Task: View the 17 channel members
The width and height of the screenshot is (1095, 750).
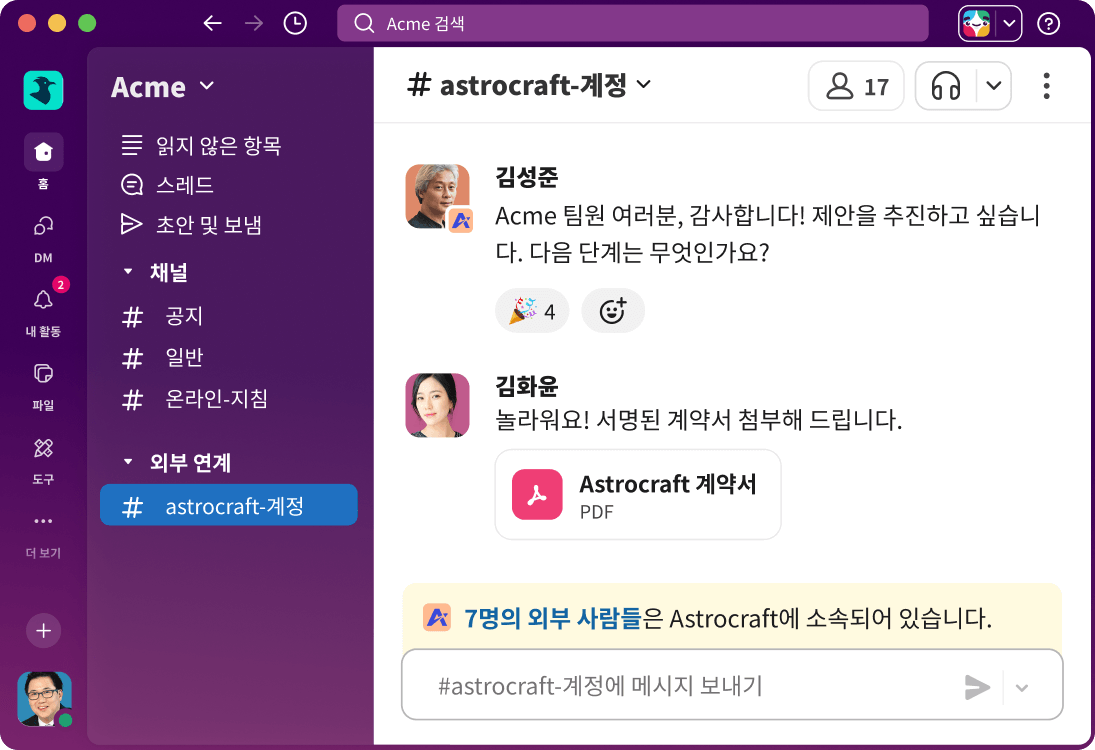Action: pyautogui.click(x=855, y=86)
